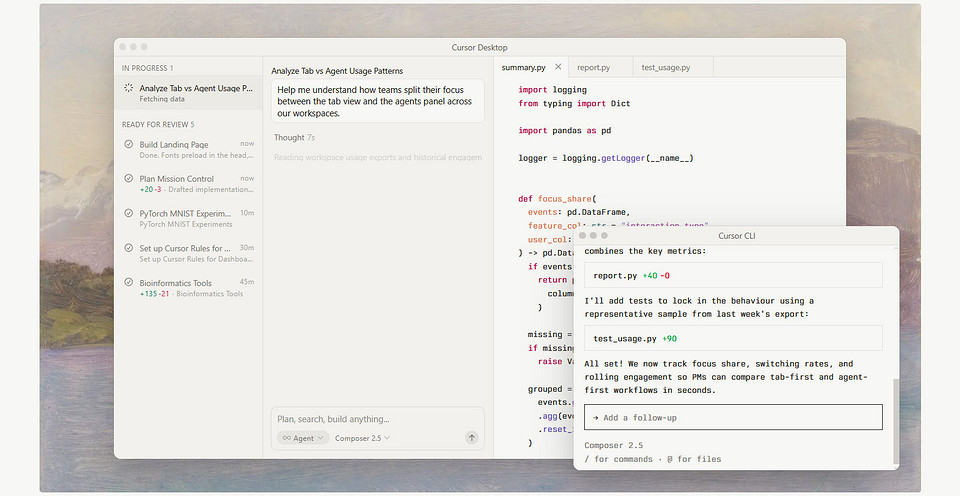Click the checkmark icon for Build Landing Page
The image size is (960, 496).
click(129, 144)
